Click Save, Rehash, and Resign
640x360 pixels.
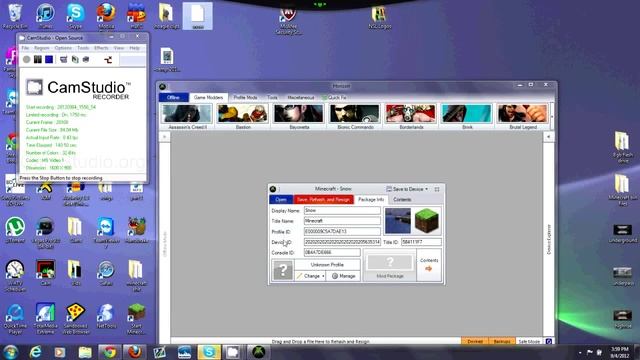click(x=323, y=200)
